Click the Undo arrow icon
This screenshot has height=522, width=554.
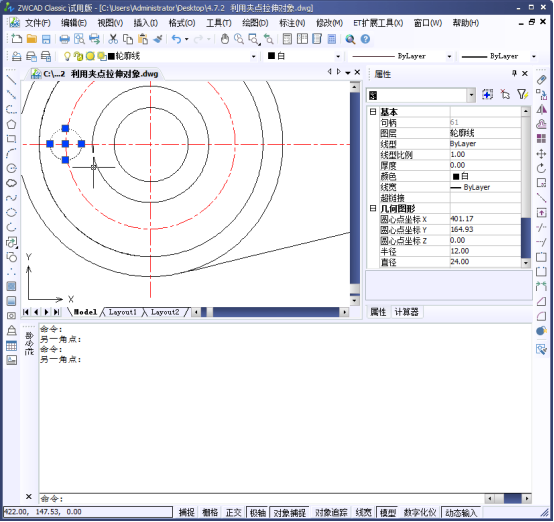[176, 39]
